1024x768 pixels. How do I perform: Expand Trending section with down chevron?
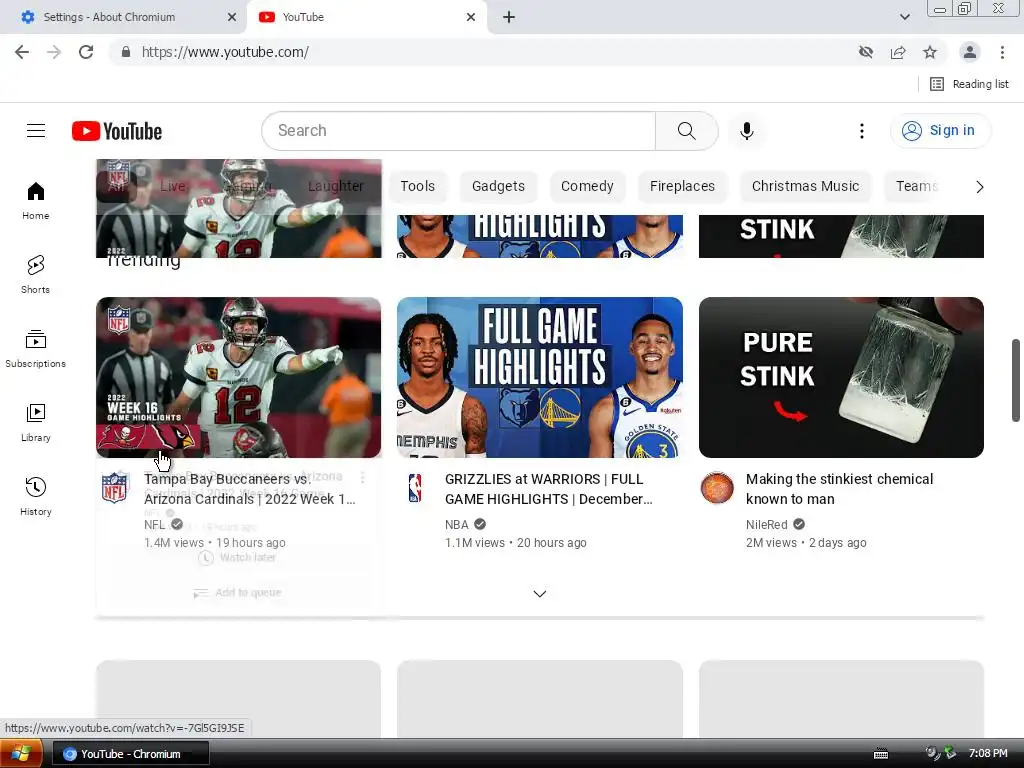(539, 594)
